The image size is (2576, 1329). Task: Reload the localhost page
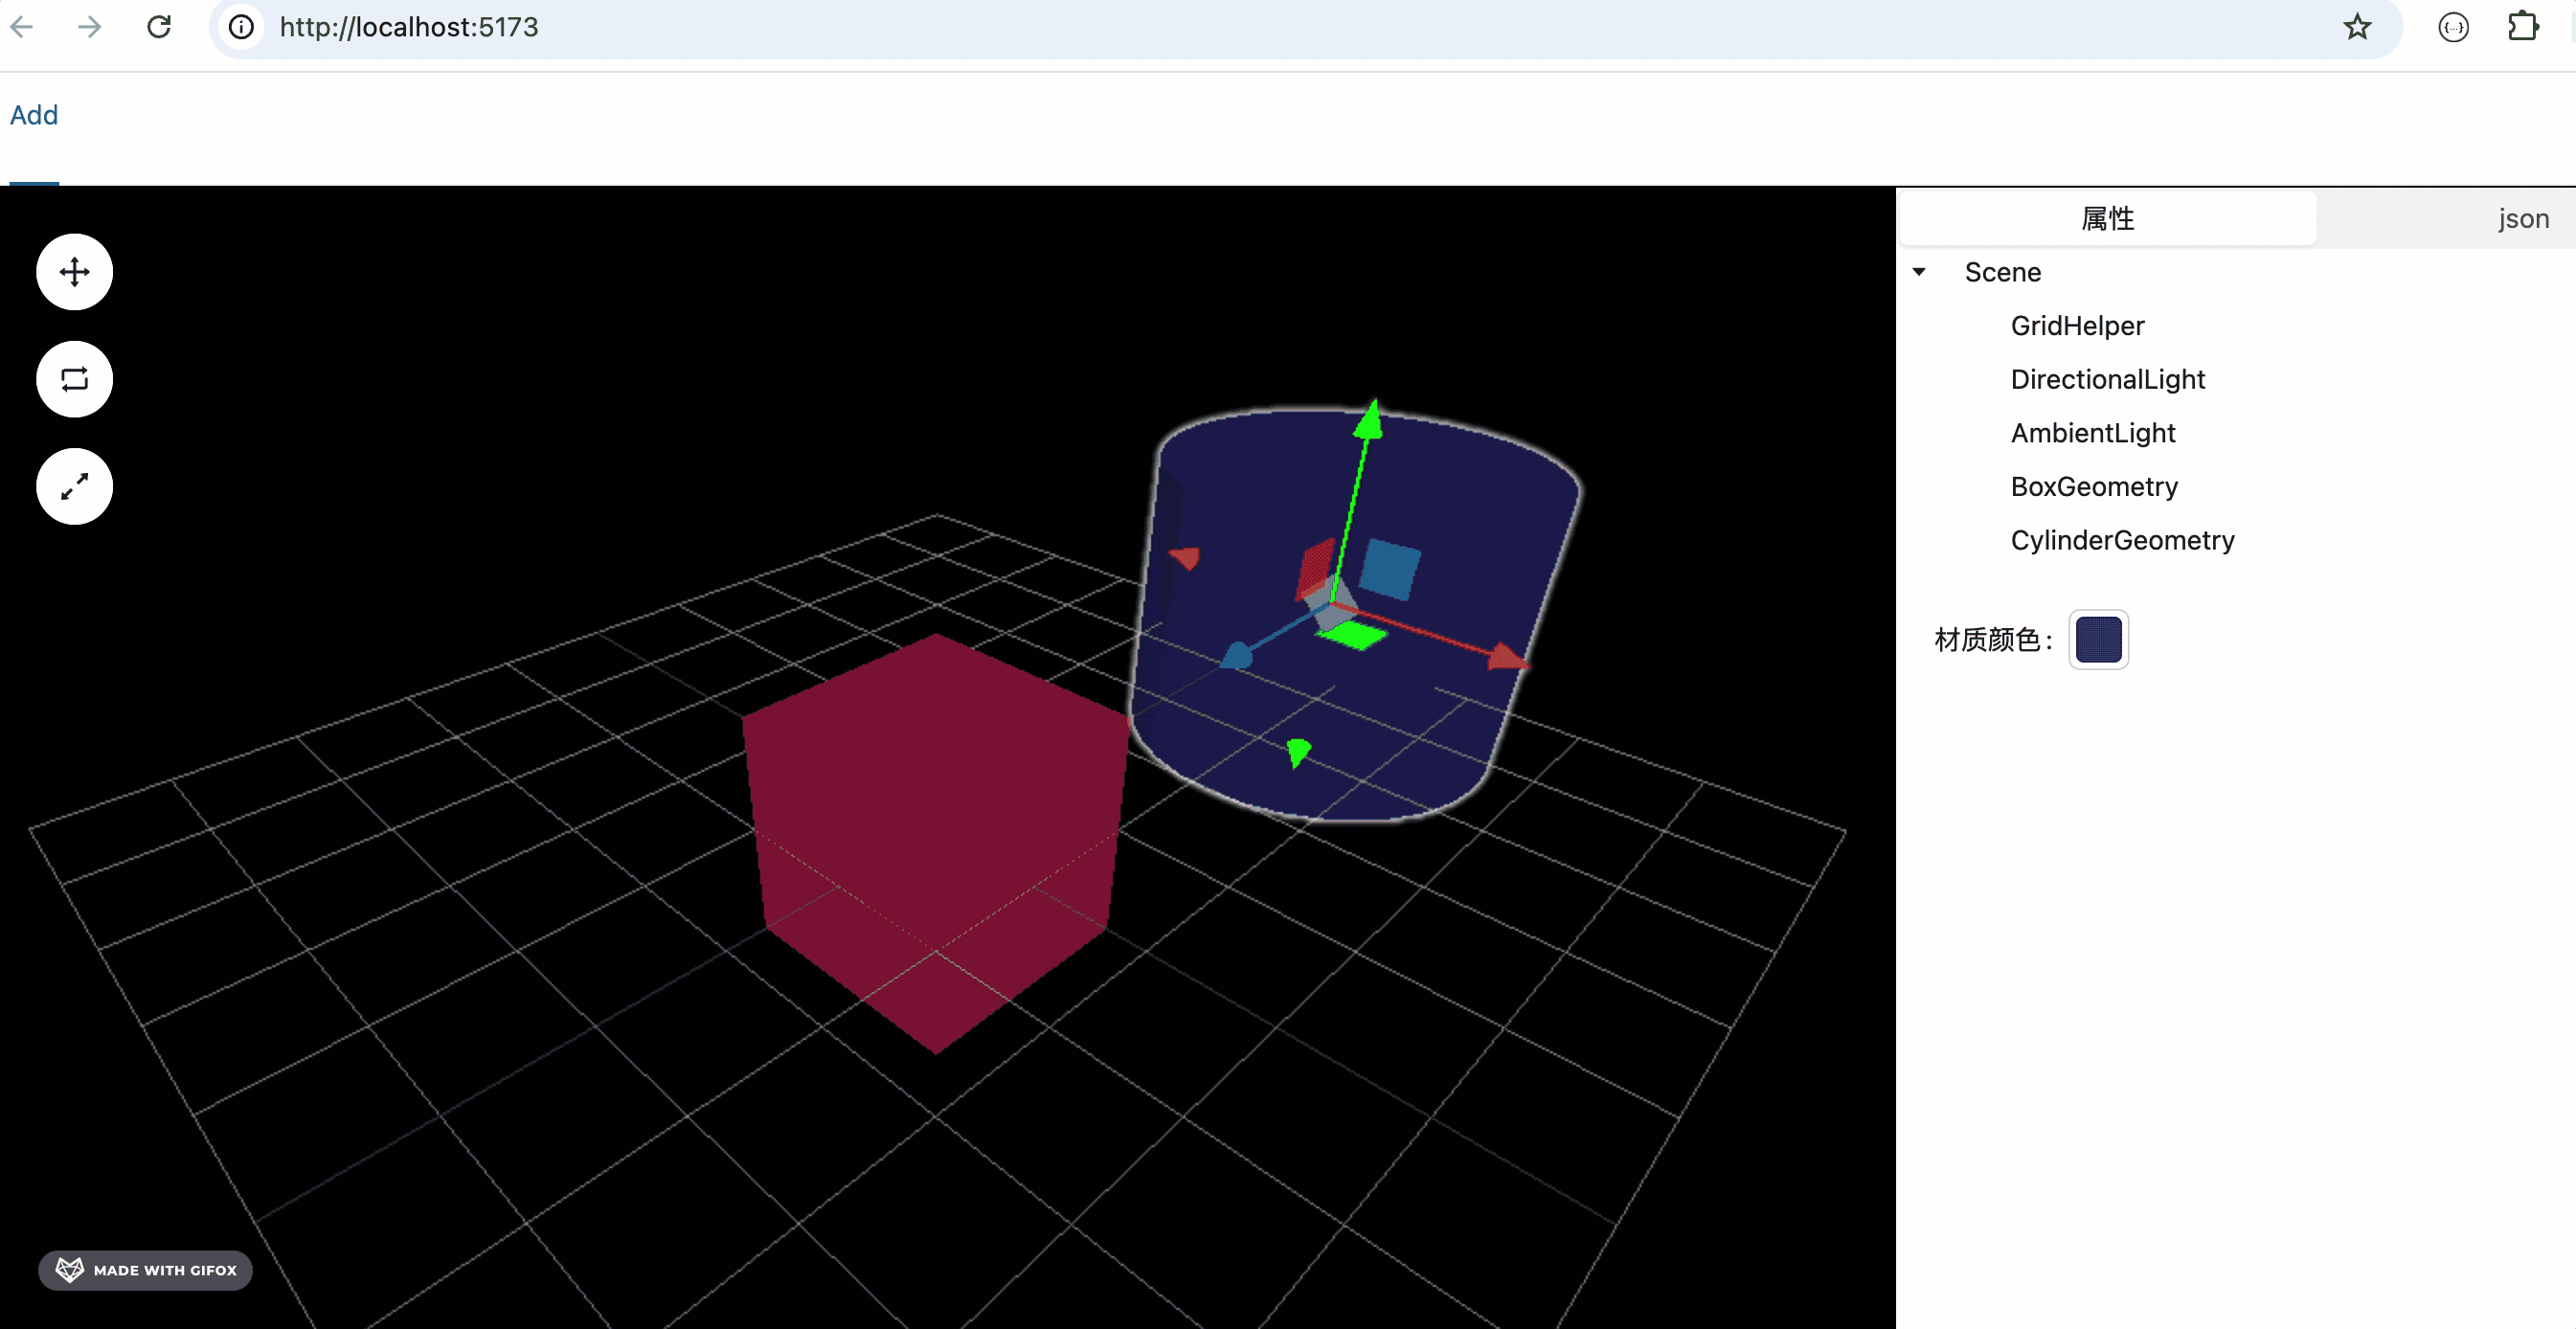[x=159, y=27]
